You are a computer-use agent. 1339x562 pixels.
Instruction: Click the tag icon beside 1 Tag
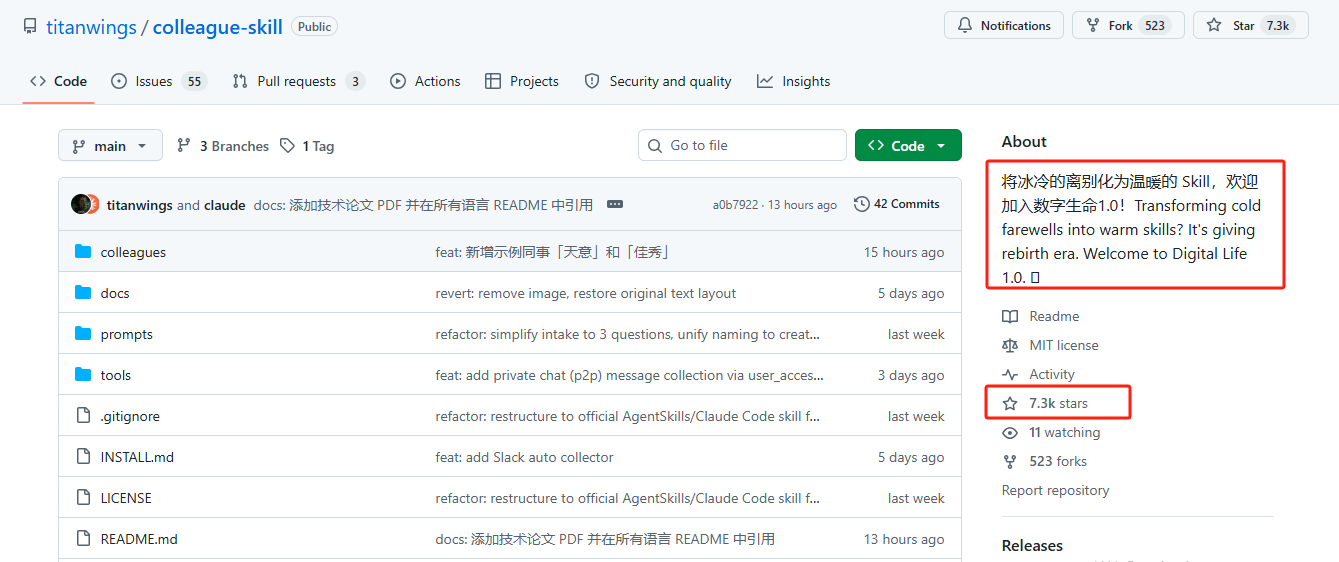tap(288, 146)
